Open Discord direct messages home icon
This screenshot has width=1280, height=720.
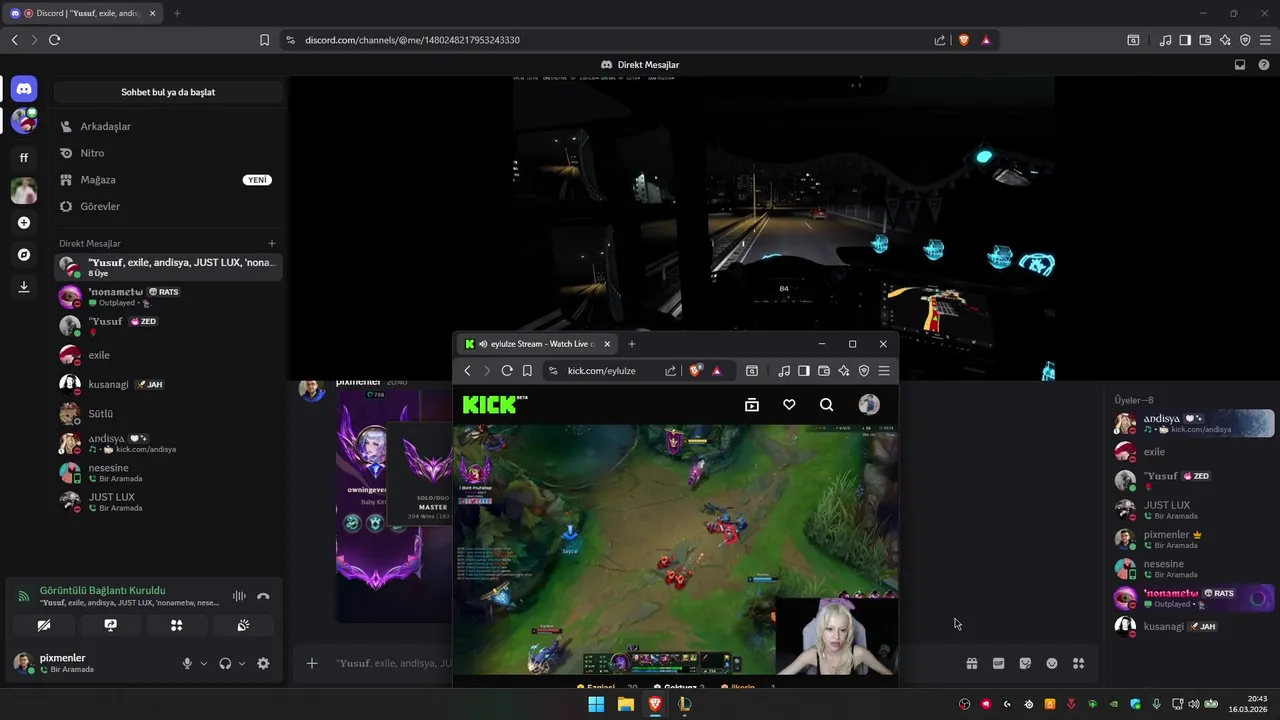click(24, 89)
